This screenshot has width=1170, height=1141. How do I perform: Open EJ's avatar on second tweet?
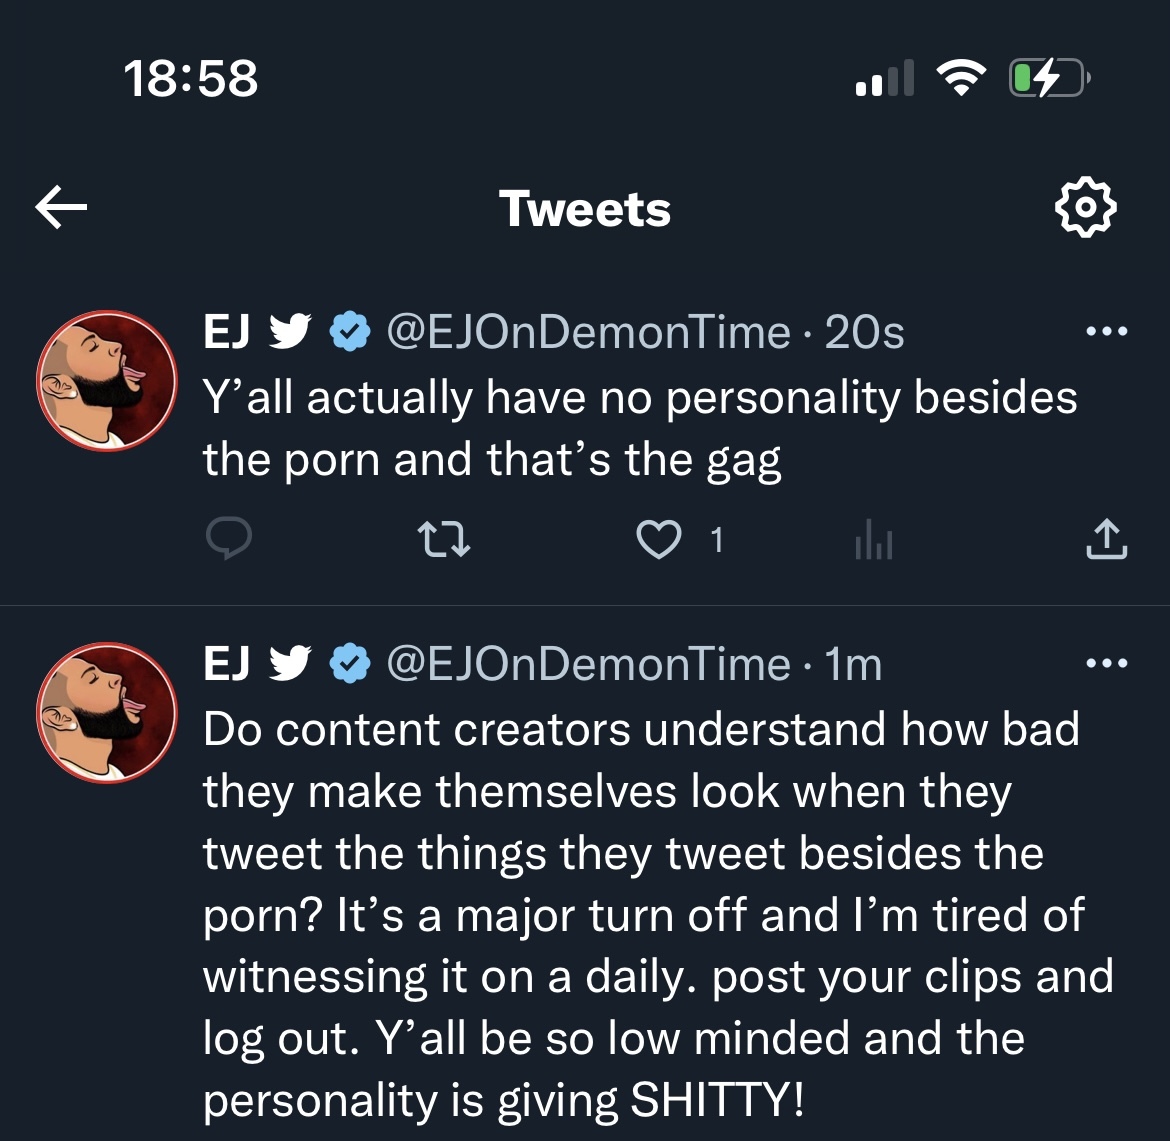(x=107, y=712)
